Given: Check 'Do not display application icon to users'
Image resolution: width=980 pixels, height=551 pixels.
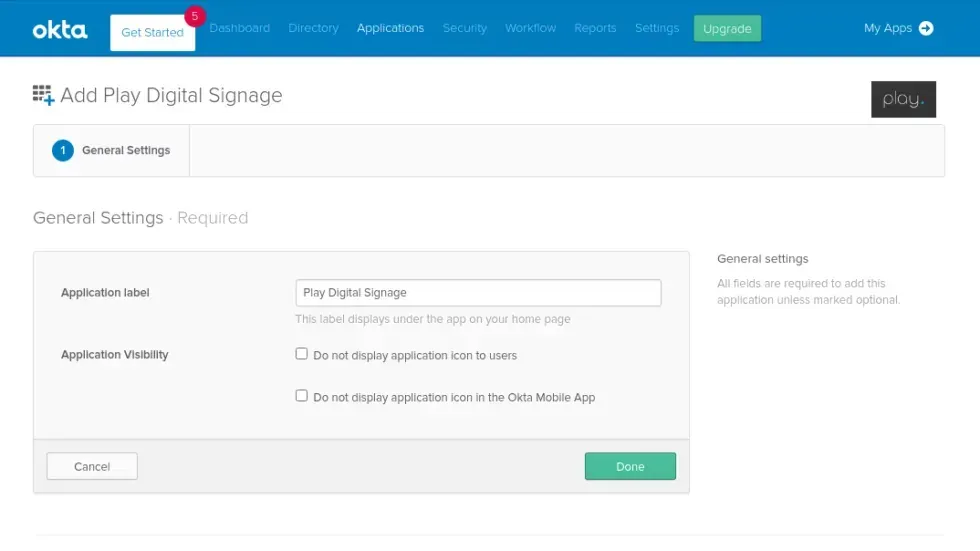Looking at the screenshot, I should coord(301,354).
